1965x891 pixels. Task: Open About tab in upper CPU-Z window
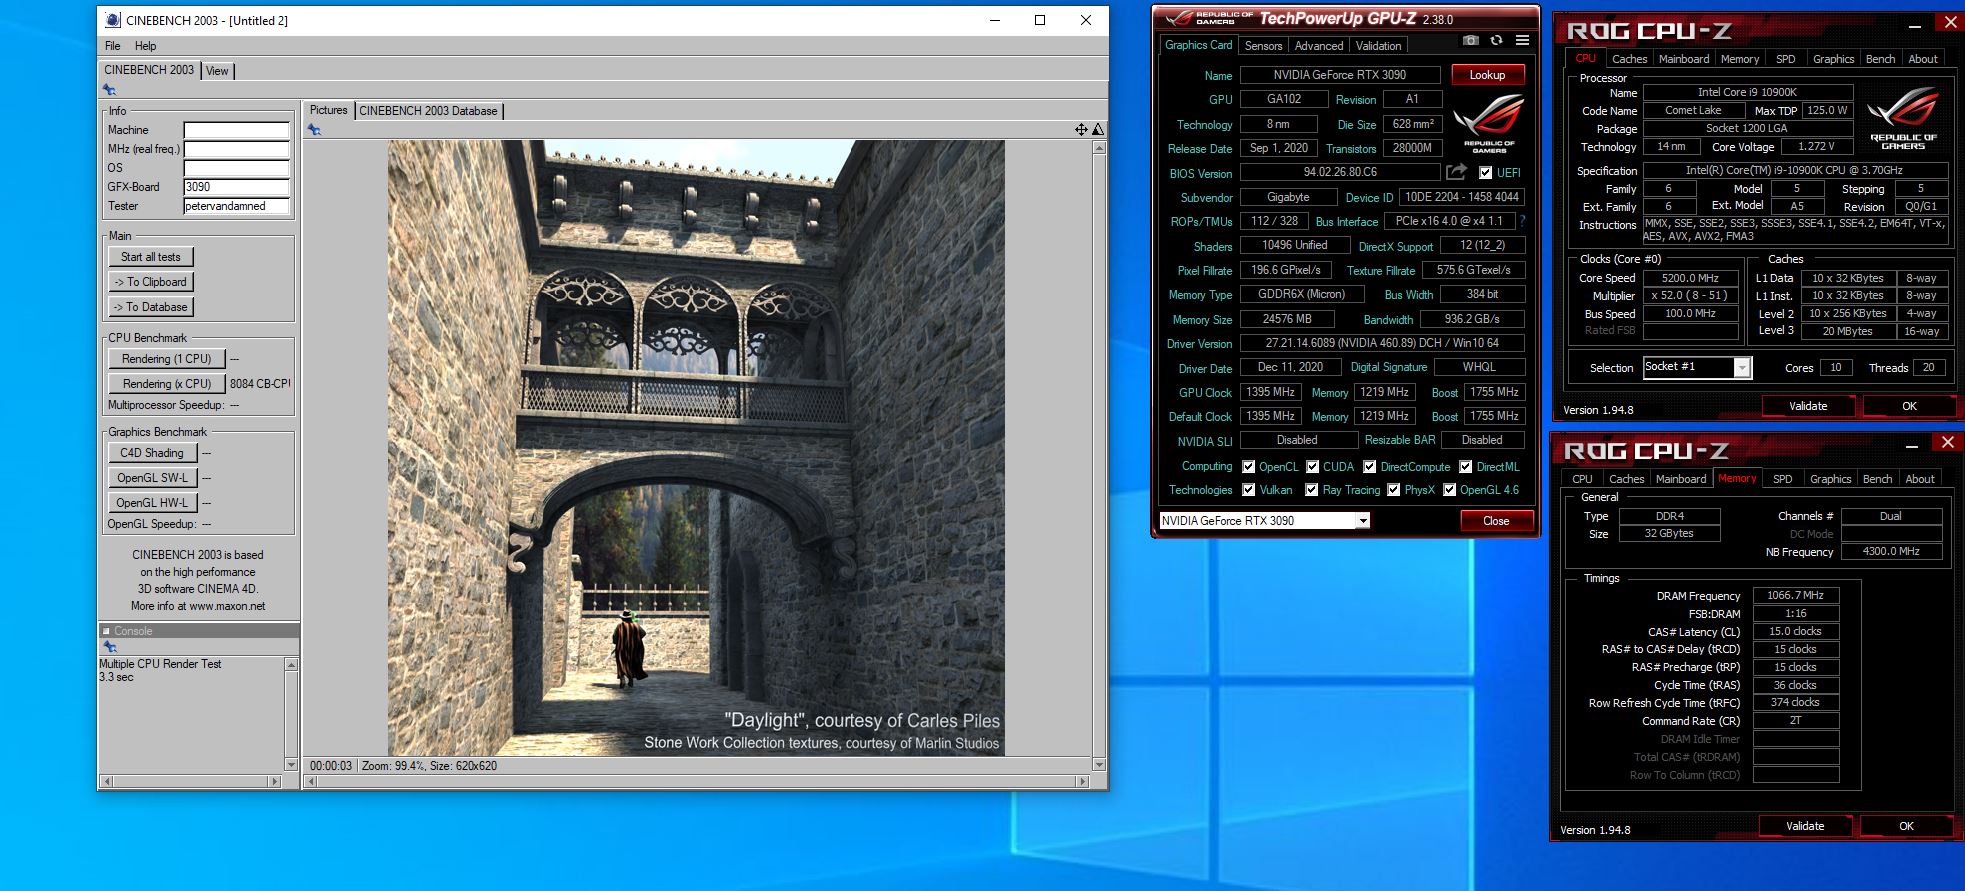(1922, 59)
